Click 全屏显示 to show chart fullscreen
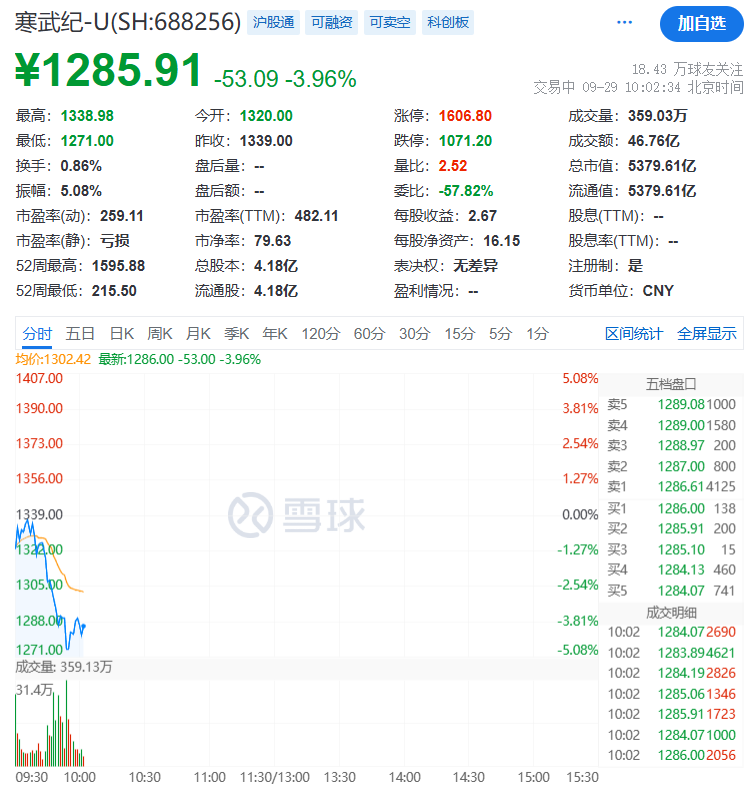 point(706,334)
